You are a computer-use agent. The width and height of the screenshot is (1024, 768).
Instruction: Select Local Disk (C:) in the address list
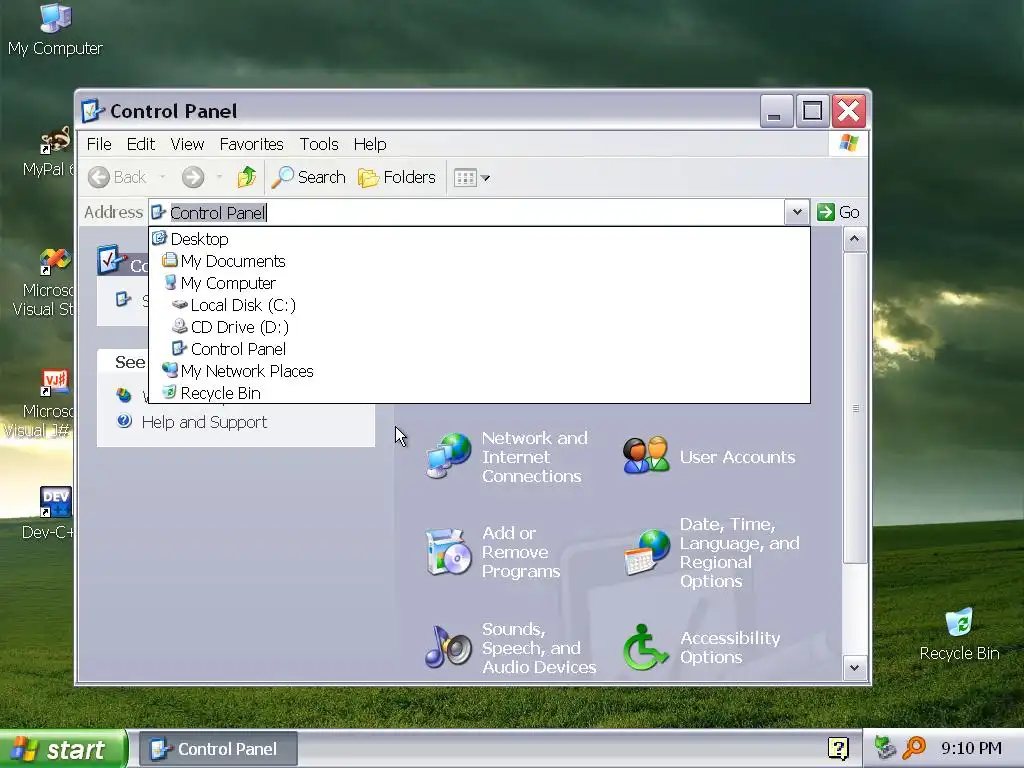click(479, 305)
